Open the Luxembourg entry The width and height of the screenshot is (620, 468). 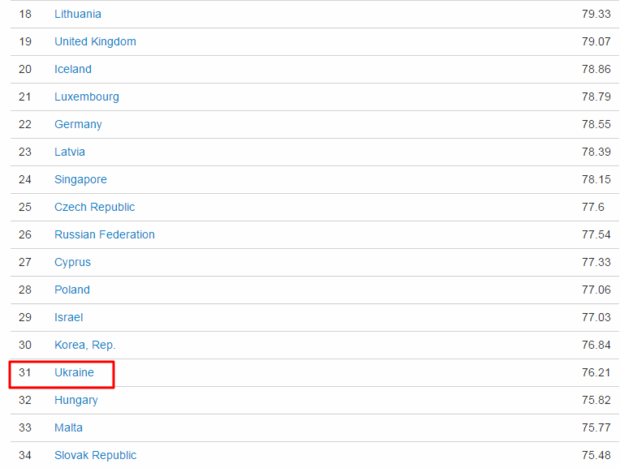[86, 97]
